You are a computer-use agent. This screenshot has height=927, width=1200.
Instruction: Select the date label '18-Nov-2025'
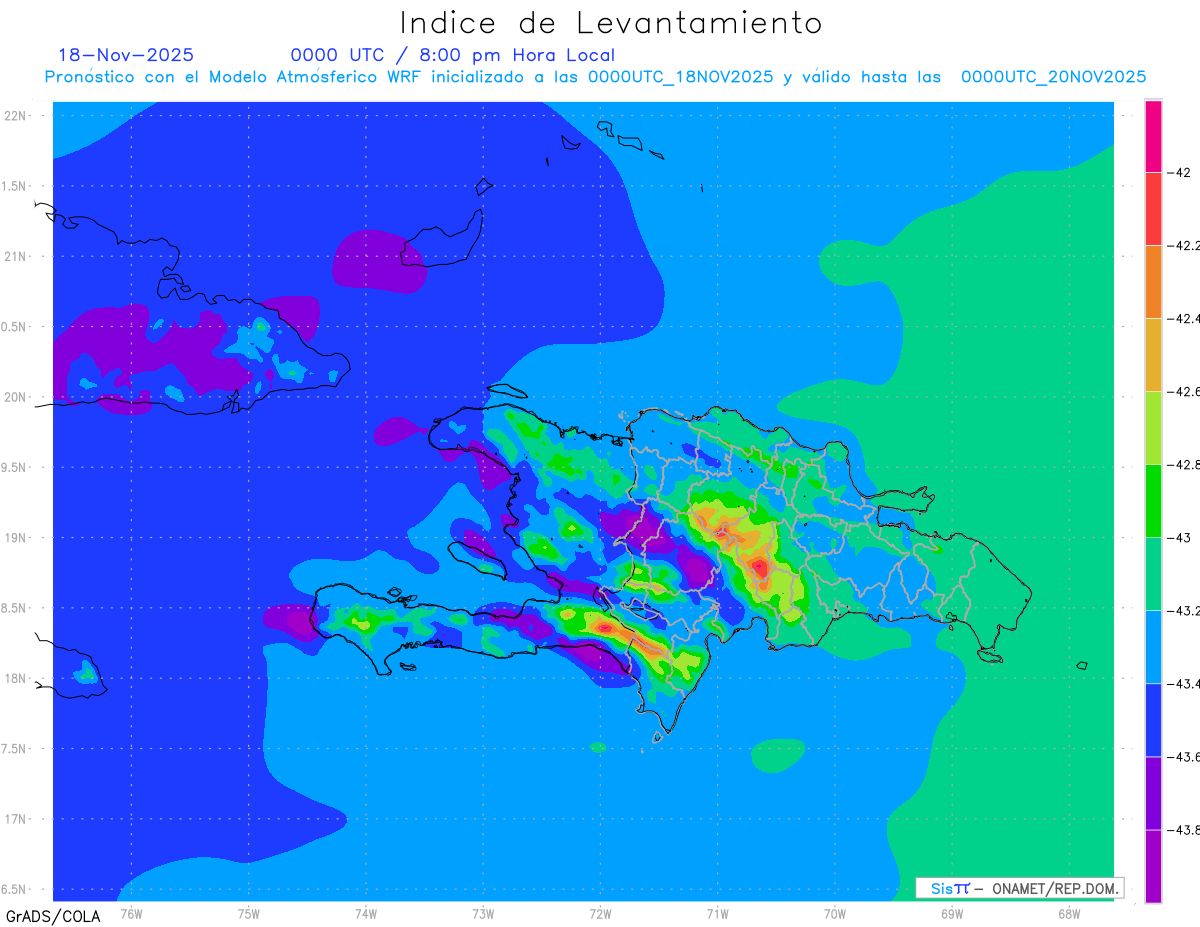point(126,55)
